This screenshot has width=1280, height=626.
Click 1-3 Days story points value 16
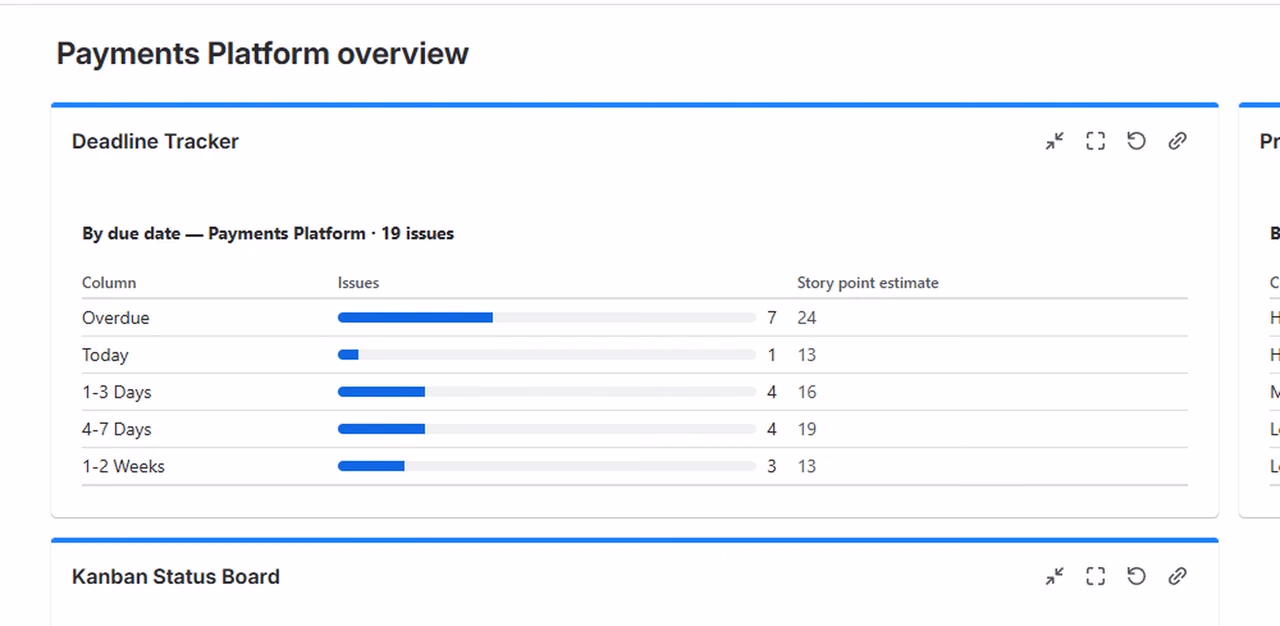[x=807, y=392]
